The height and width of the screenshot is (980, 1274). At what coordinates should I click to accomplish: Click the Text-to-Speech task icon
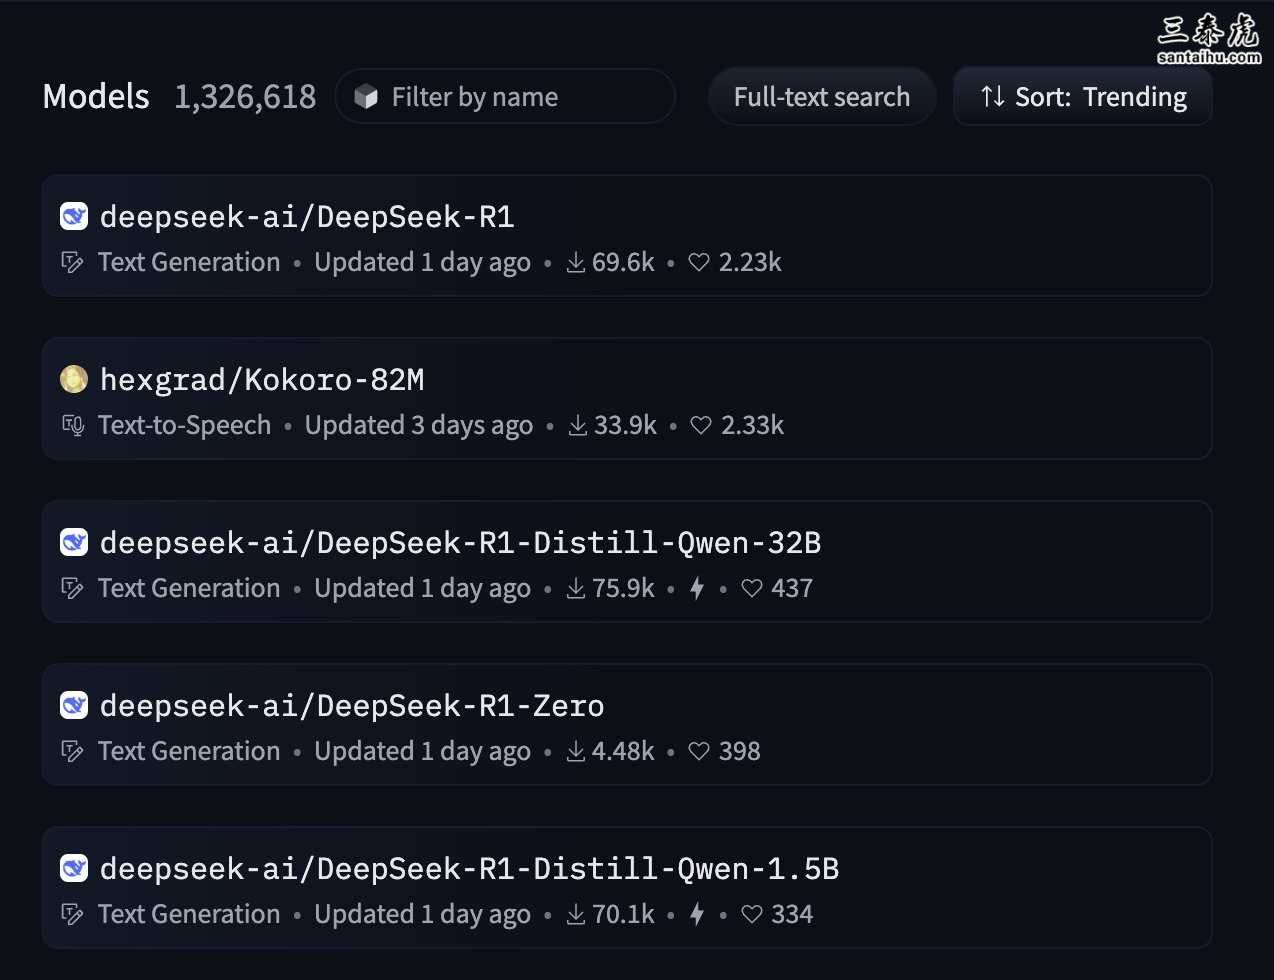click(73, 425)
